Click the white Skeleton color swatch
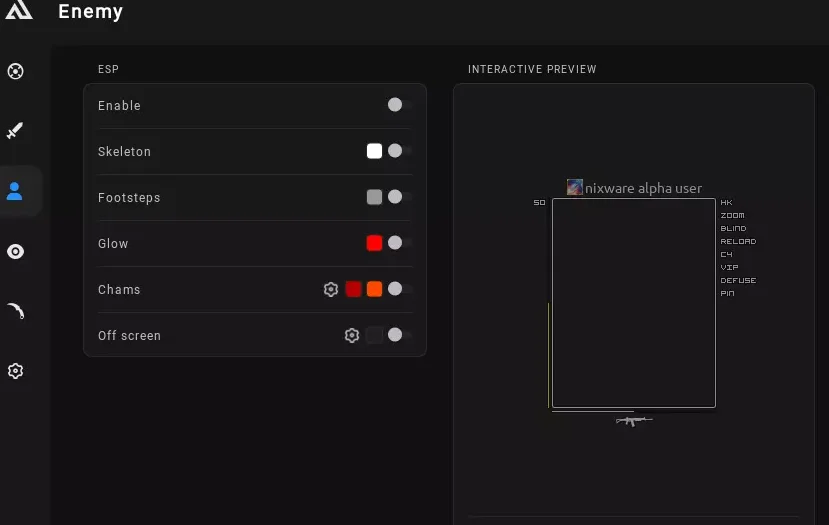Screen dimensions: 829x525 (x=374, y=151)
